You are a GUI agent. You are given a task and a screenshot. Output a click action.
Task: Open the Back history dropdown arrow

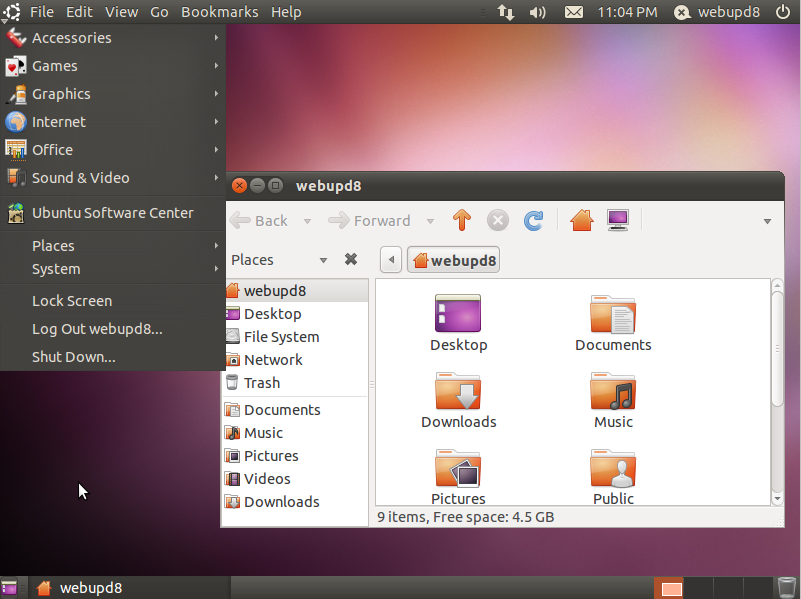pyautogui.click(x=307, y=221)
